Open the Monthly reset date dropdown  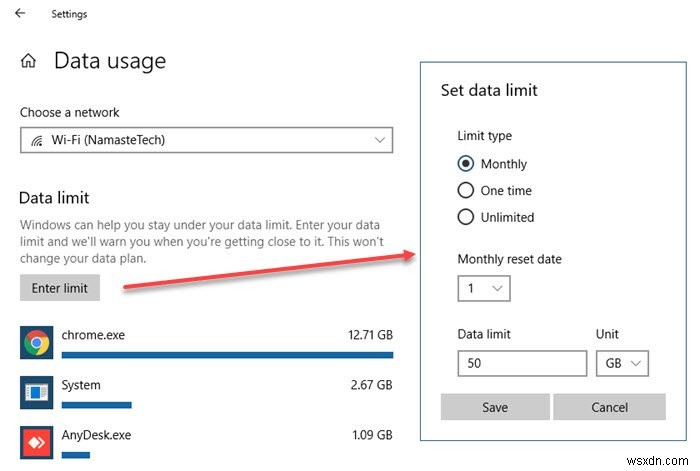(484, 289)
